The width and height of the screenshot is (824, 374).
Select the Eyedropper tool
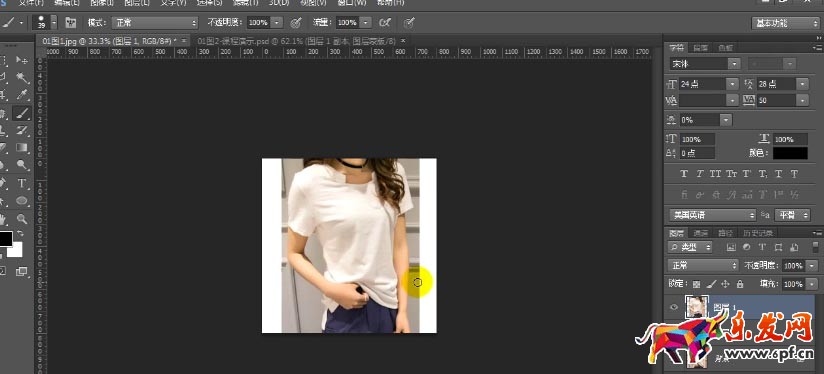tap(22, 95)
